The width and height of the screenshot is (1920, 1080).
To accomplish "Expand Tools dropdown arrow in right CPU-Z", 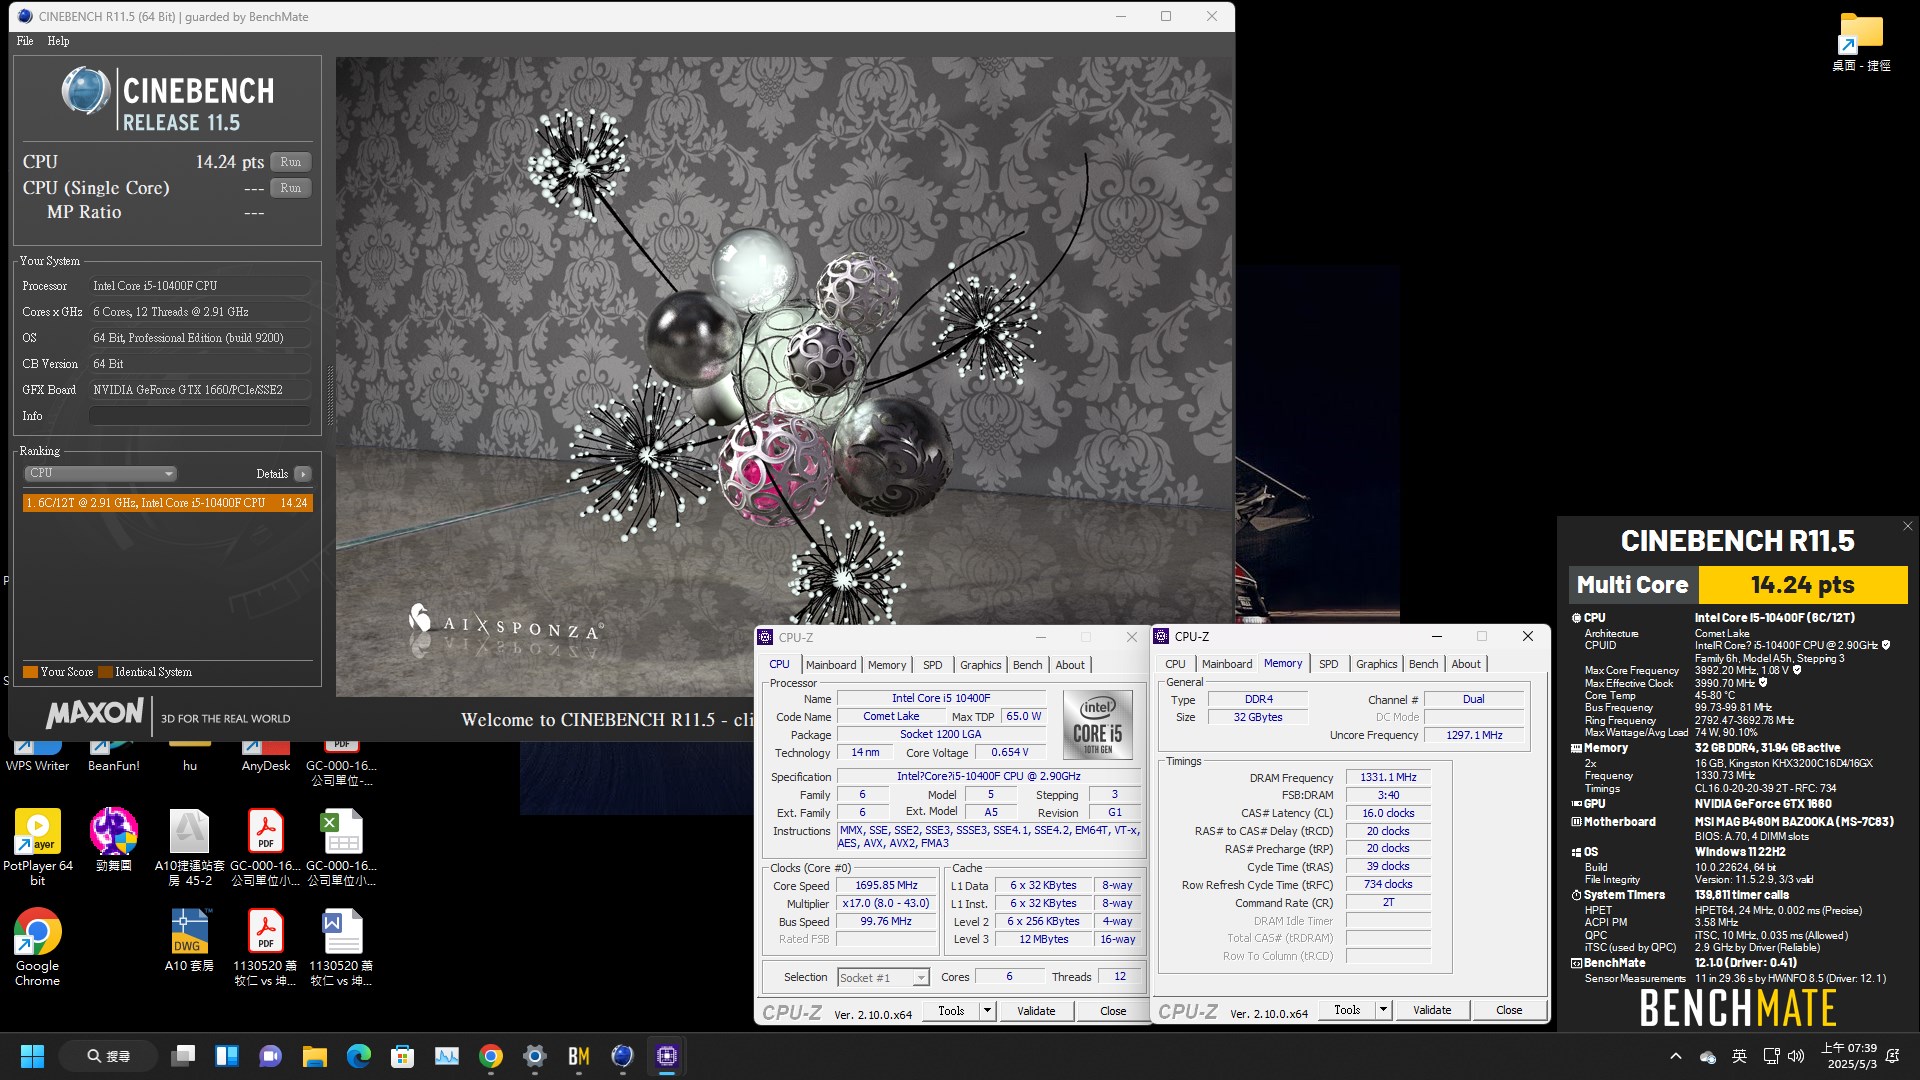I will [x=1383, y=1010].
